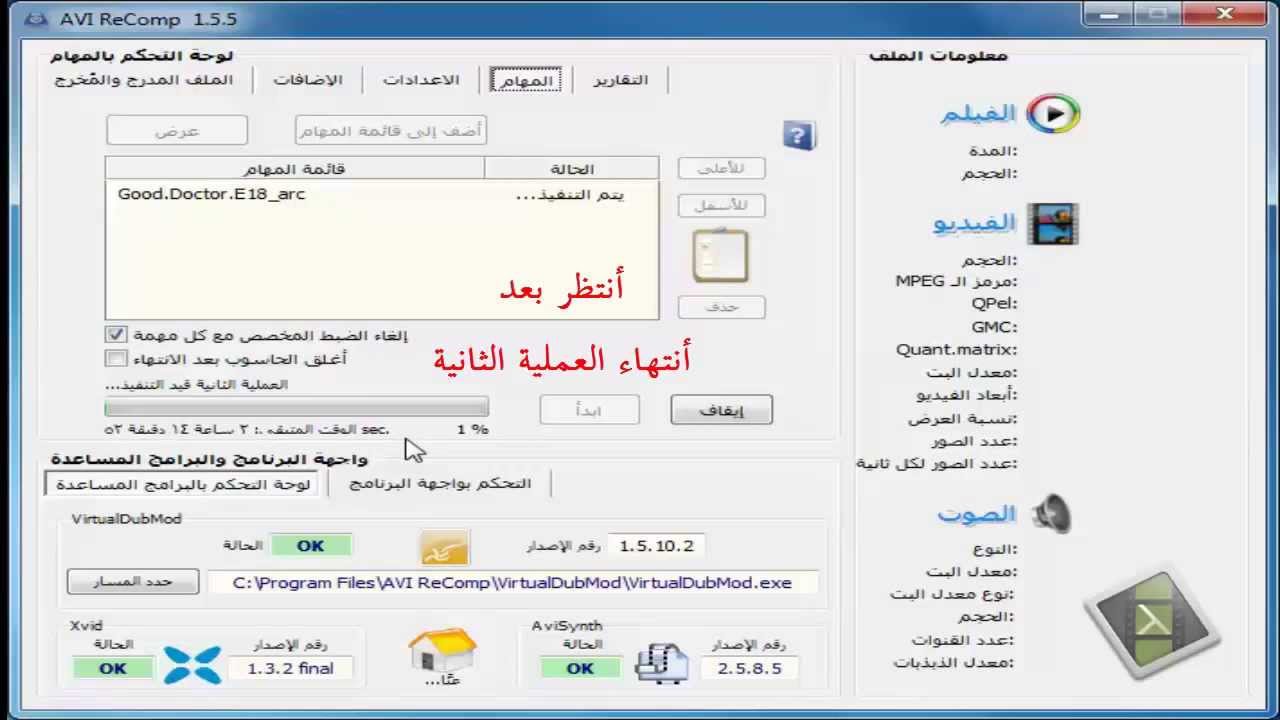
Task: Click VirtualDubMod green OK status
Action: point(311,546)
